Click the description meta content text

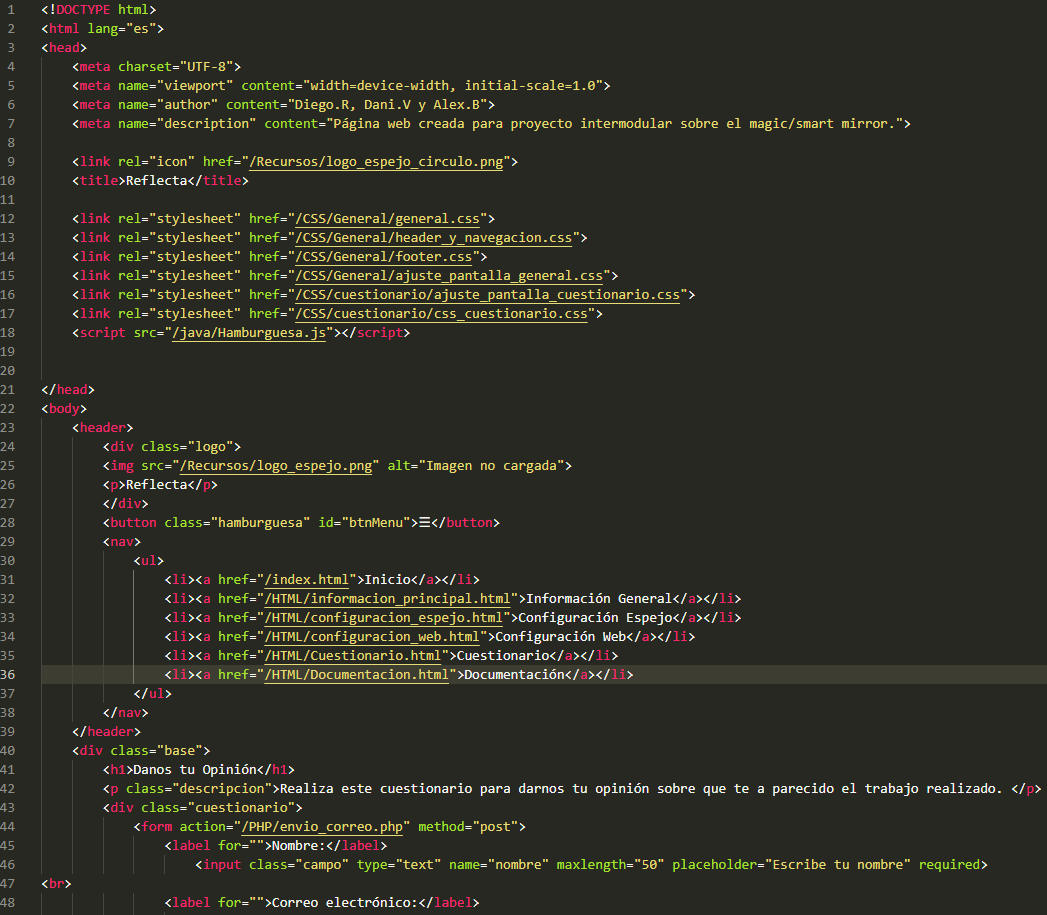point(614,124)
